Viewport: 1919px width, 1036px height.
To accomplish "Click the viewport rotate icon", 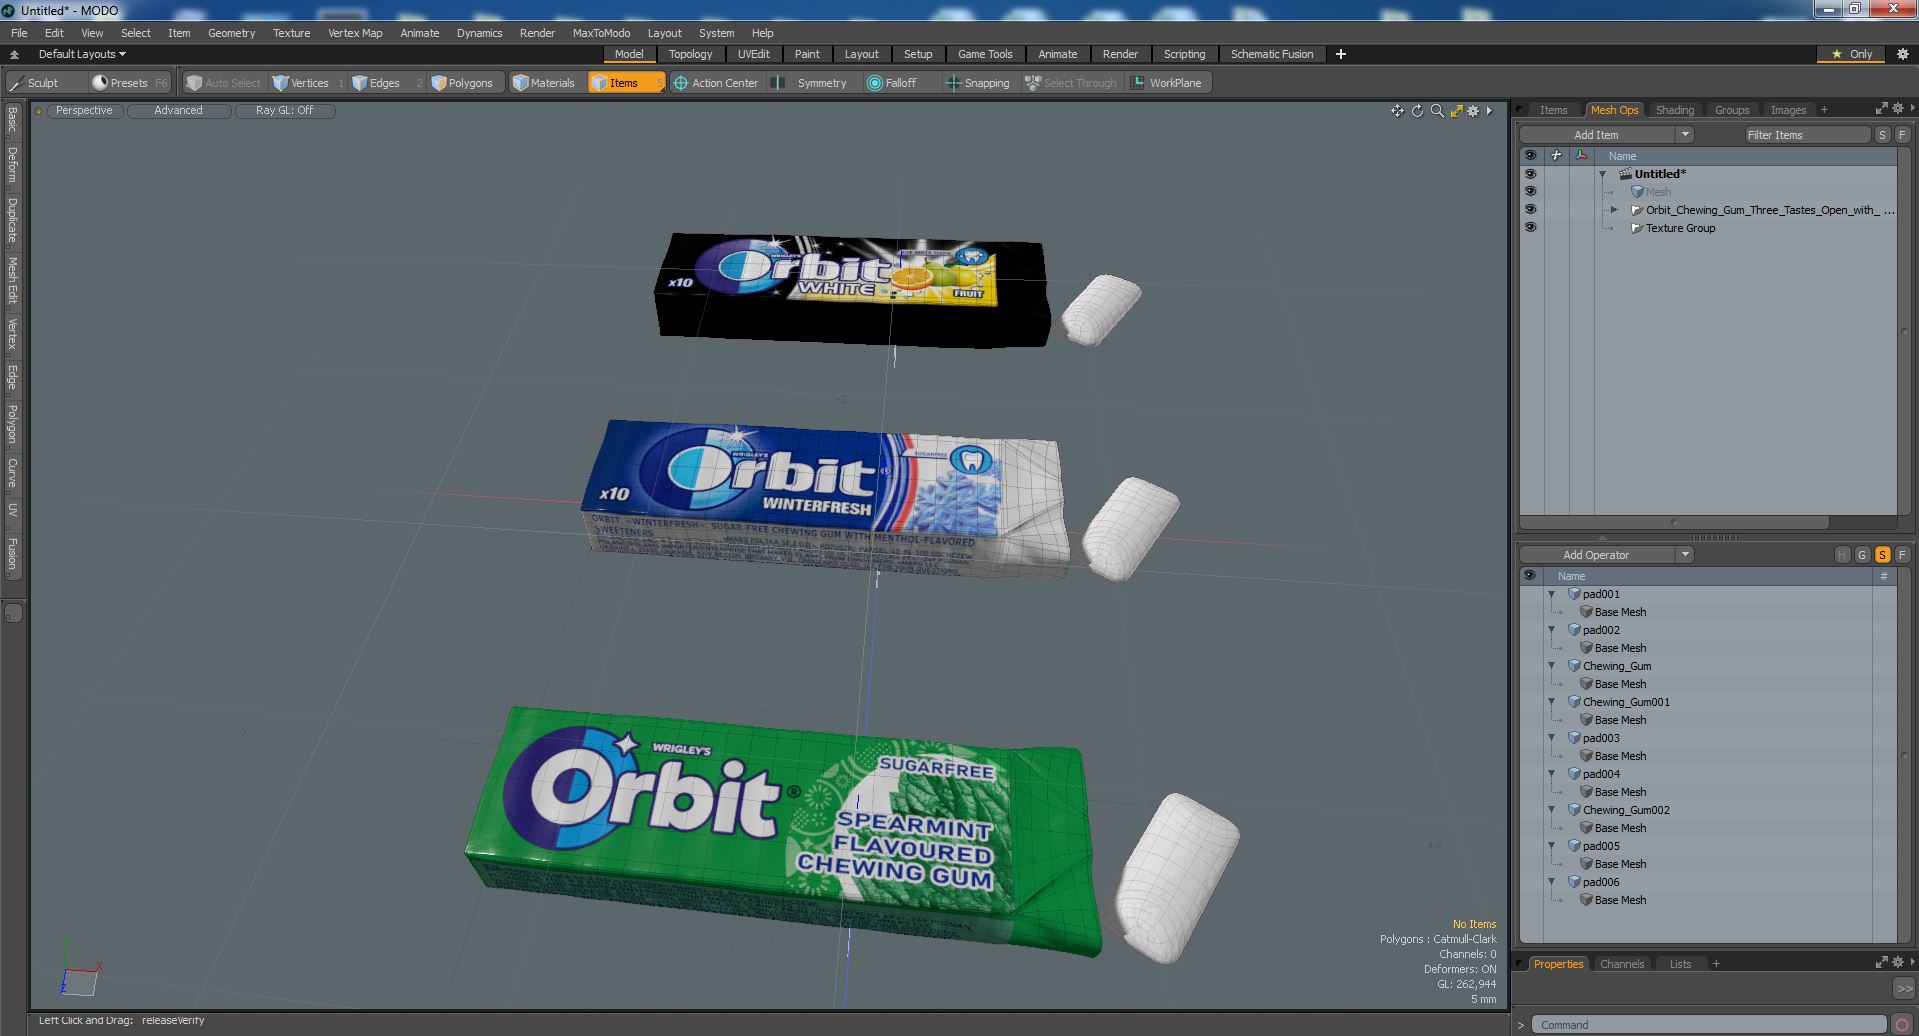I will point(1417,111).
